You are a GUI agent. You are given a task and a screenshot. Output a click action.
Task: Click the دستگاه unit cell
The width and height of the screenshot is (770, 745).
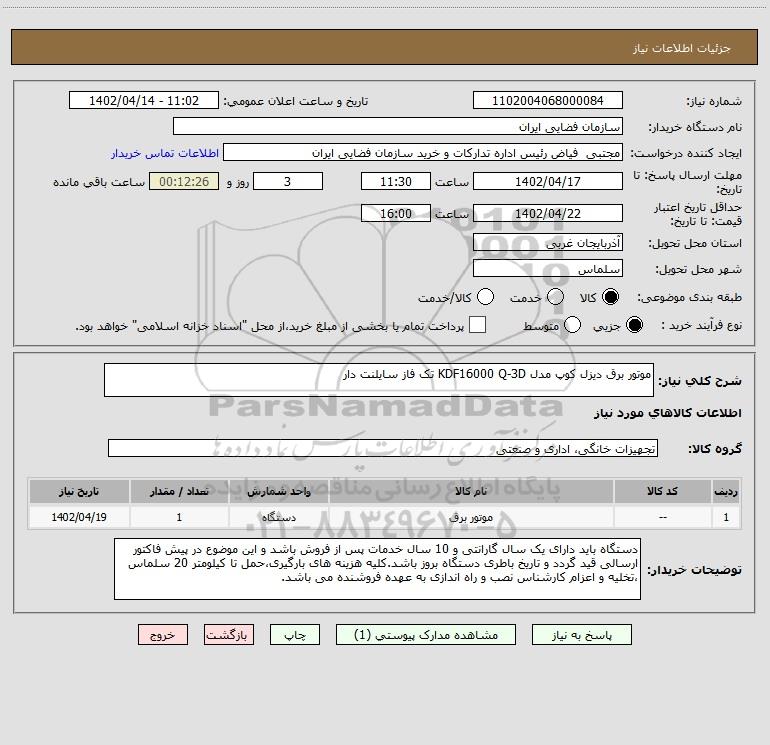[278, 517]
